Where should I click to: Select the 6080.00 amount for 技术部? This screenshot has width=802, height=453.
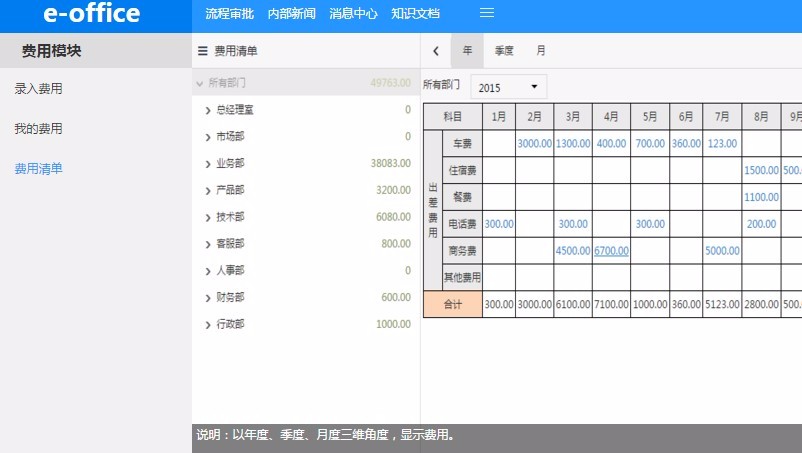(x=393, y=217)
